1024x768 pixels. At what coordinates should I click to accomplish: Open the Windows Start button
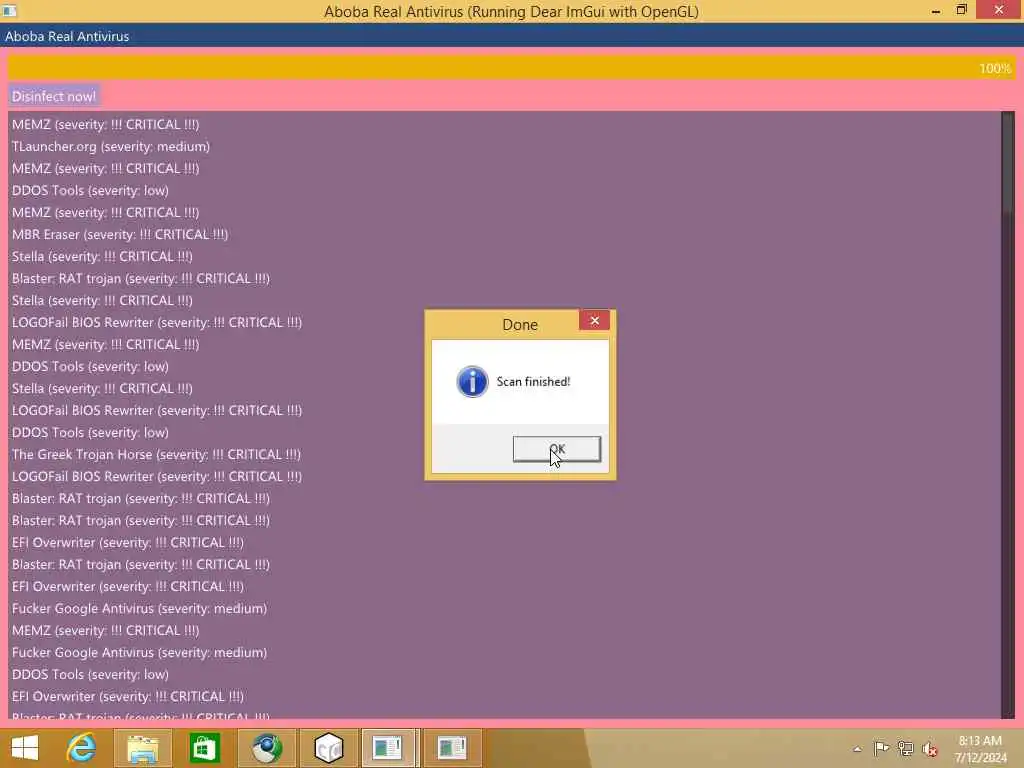(25, 748)
